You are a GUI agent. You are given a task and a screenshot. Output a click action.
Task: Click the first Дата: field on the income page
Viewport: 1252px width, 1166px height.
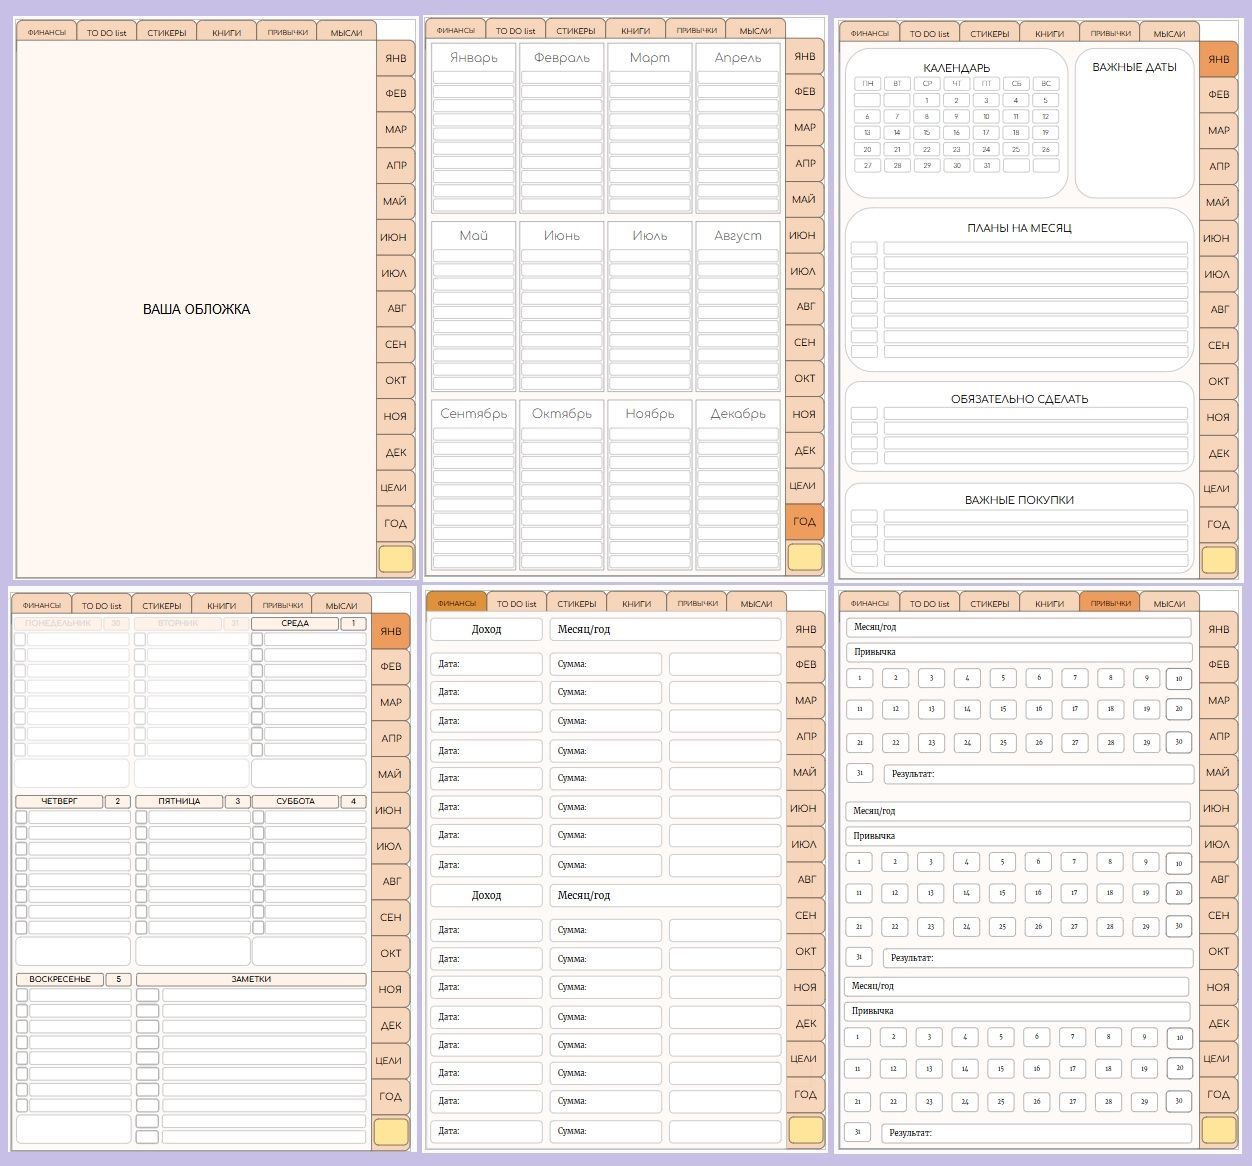pos(486,664)
